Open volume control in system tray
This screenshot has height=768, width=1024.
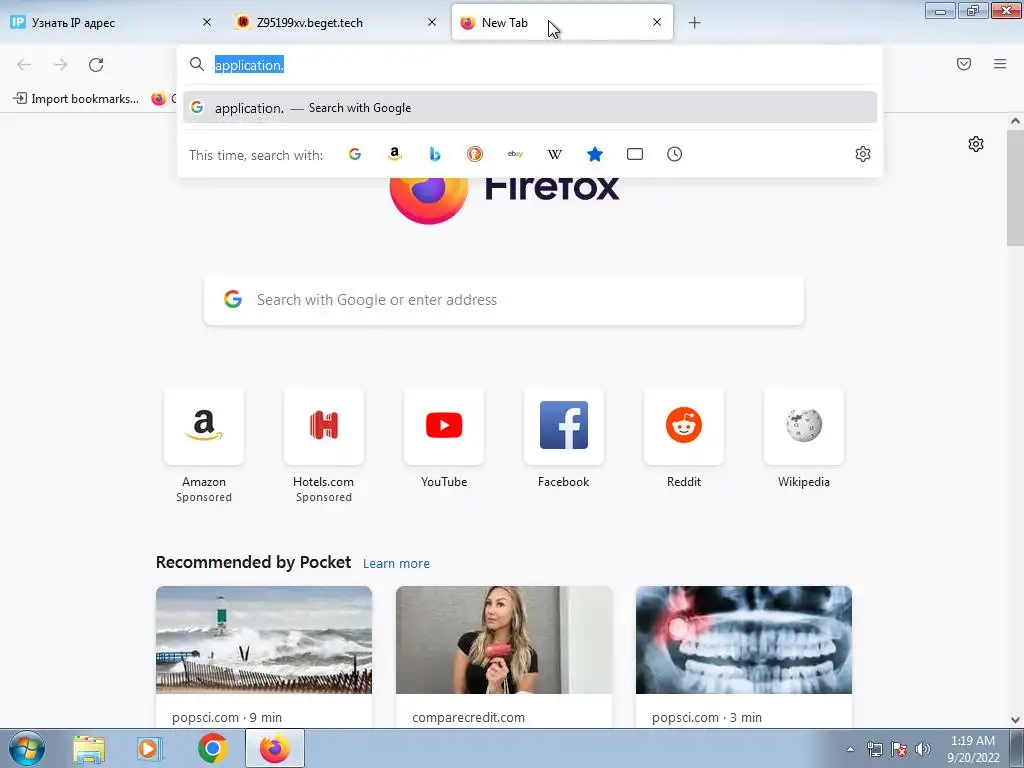click(923, 749)
